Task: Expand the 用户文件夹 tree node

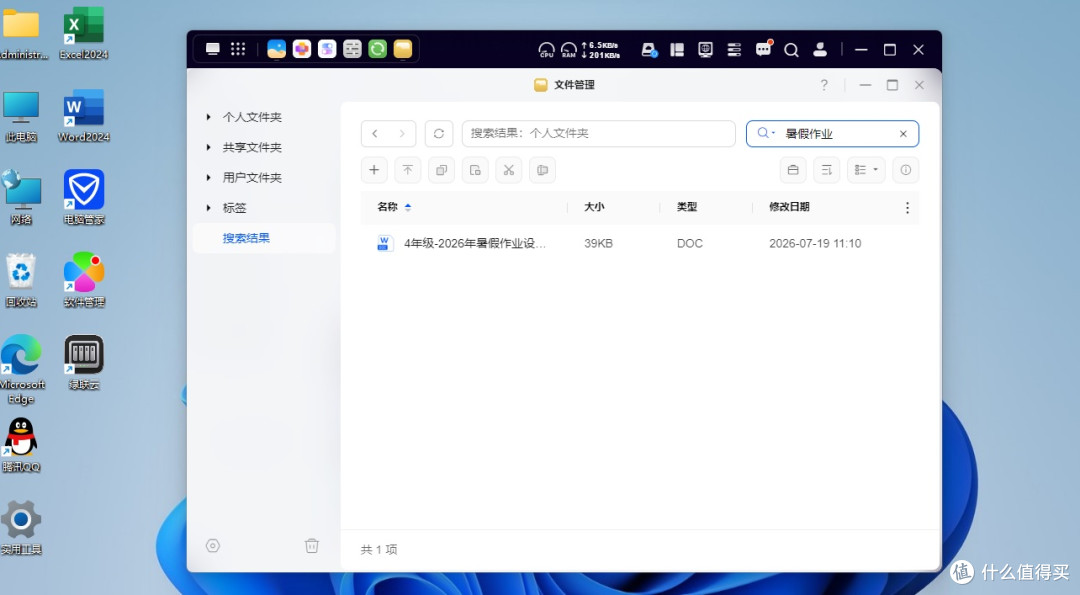Action: (208, 178)
